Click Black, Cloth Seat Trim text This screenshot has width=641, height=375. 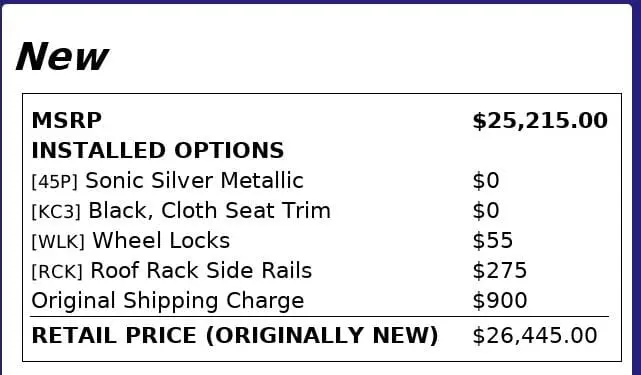(x=209, y=211)
